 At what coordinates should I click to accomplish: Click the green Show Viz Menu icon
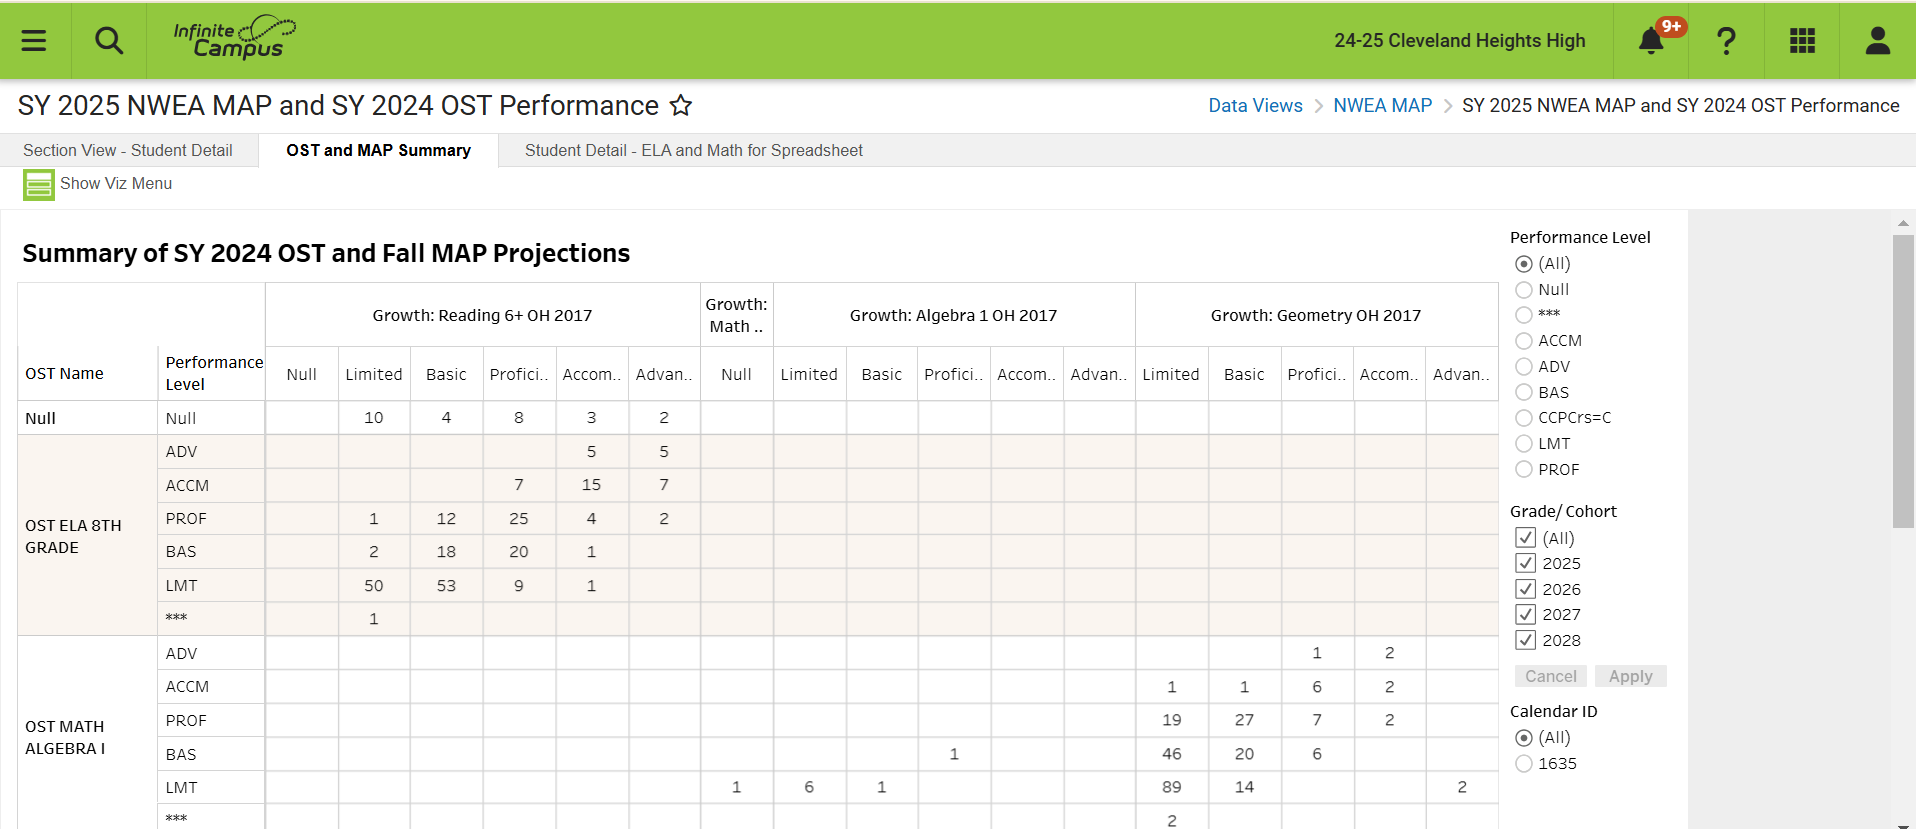39,184
